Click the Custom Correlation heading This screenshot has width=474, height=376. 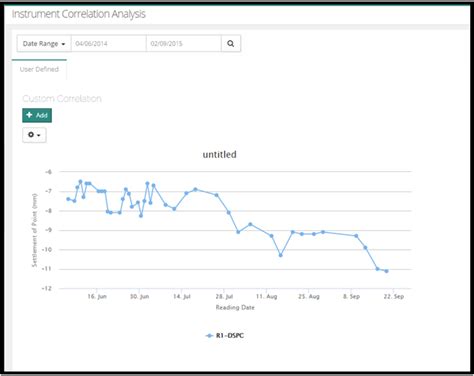(62, 99)
